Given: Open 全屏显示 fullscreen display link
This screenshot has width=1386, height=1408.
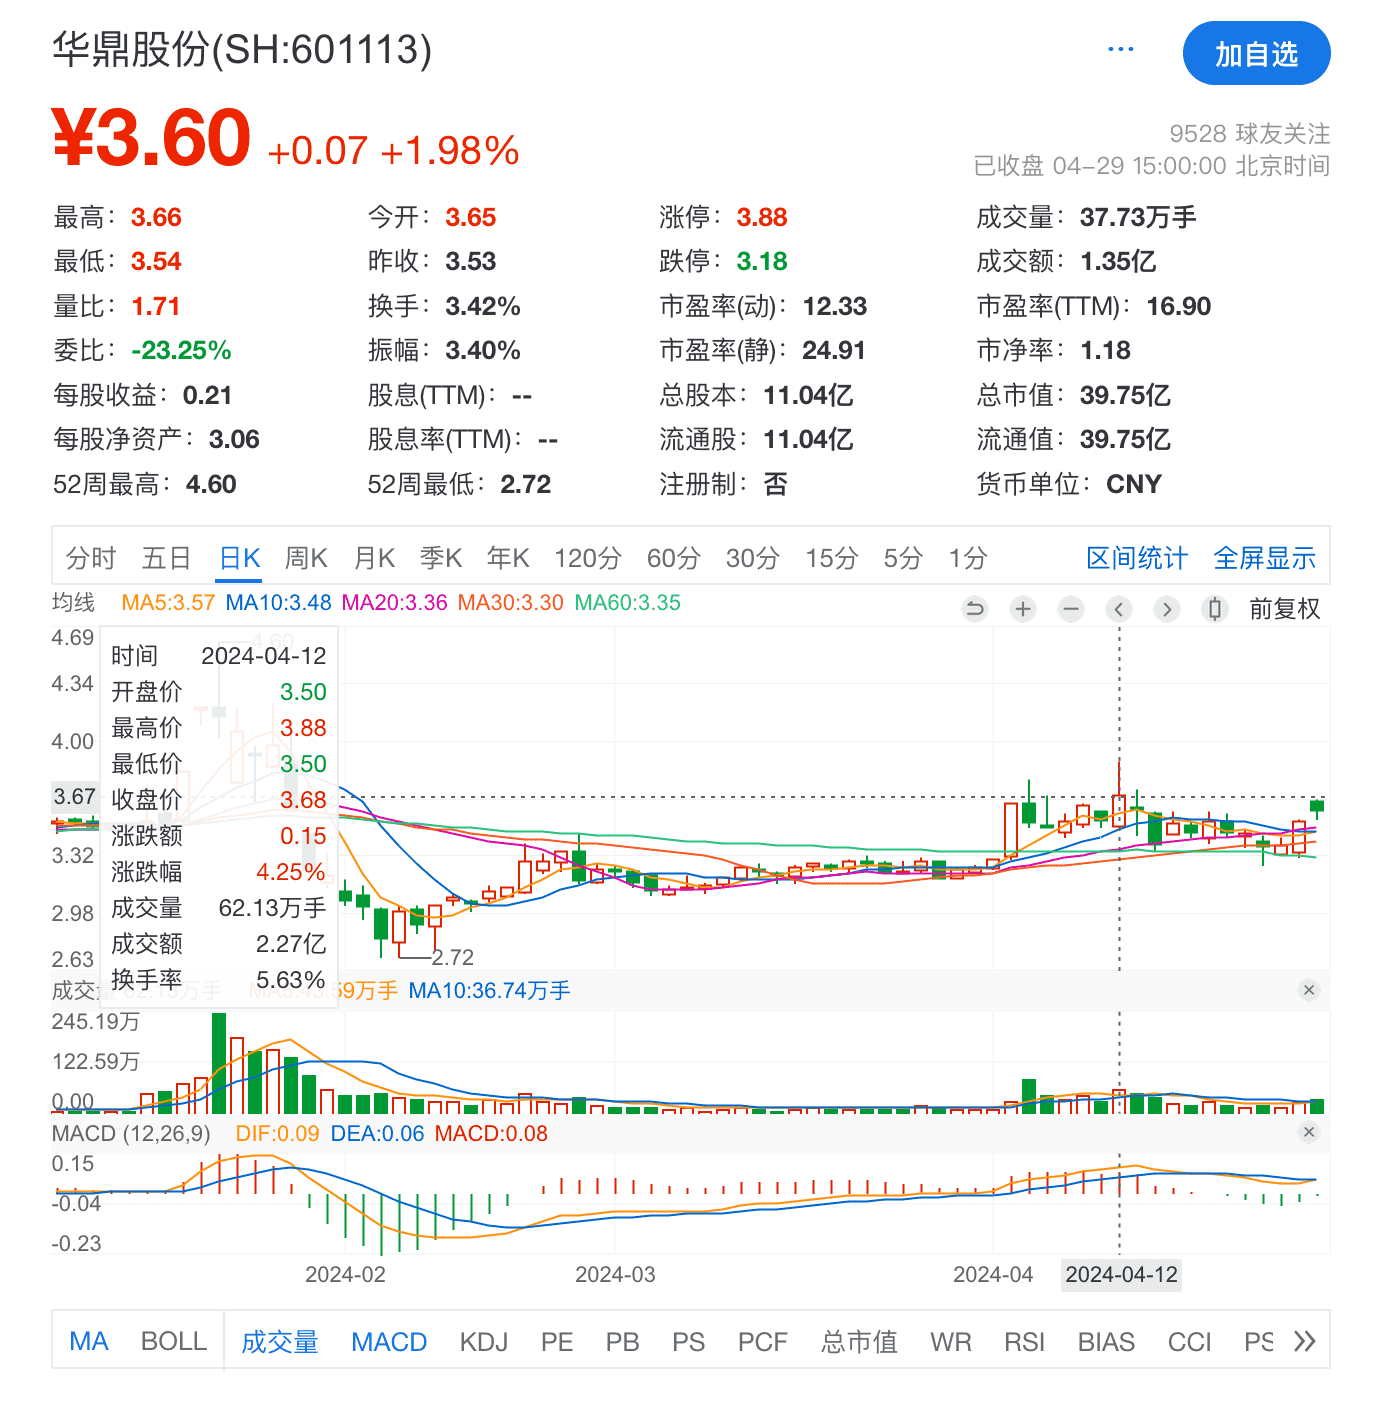Looking at the screenshot, I should click(1265, 558).
